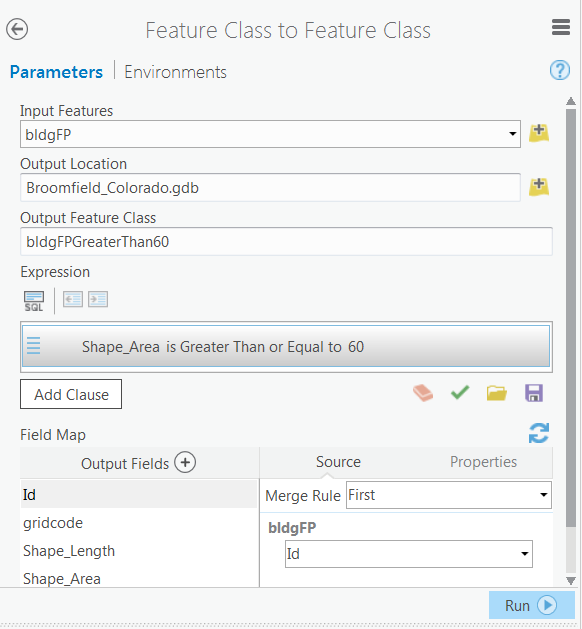Reset the Field Map refresh icon
Viewport: 582px width, 629px height.
click(x=539, y=433)
